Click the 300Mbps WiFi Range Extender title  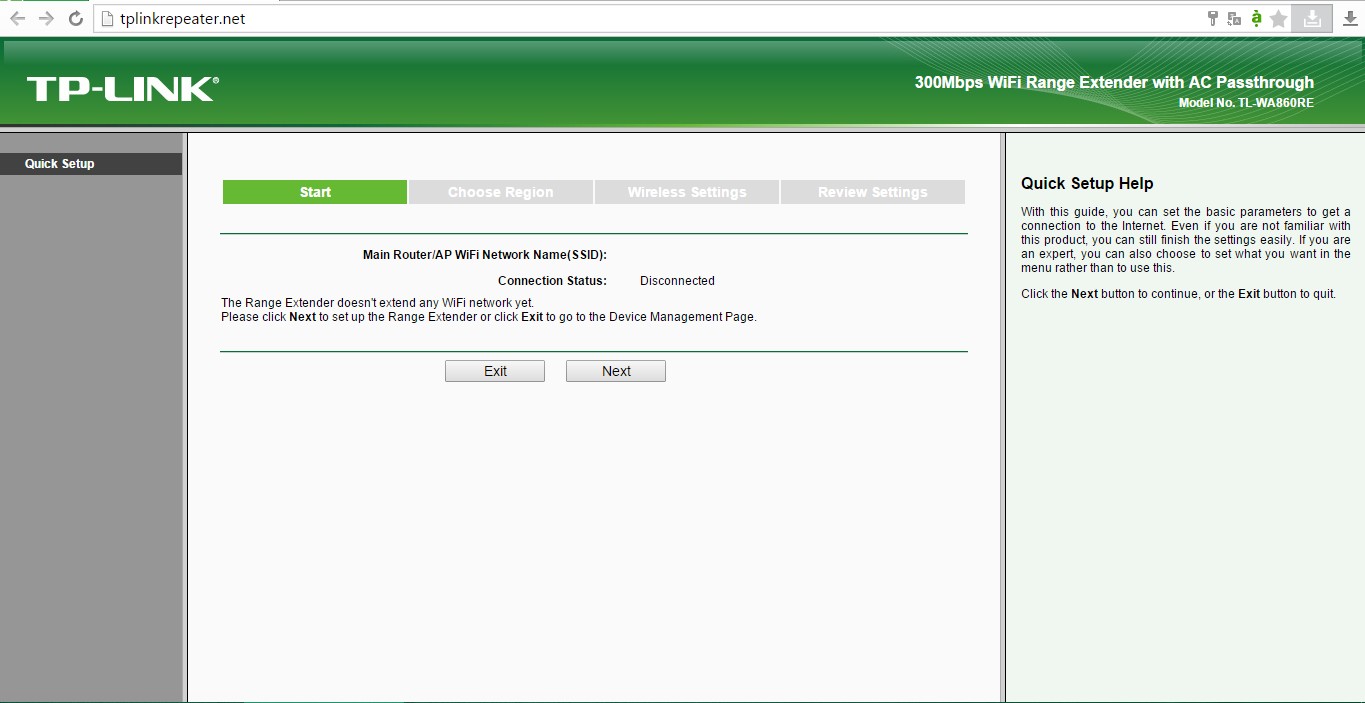pos(1114,83)
